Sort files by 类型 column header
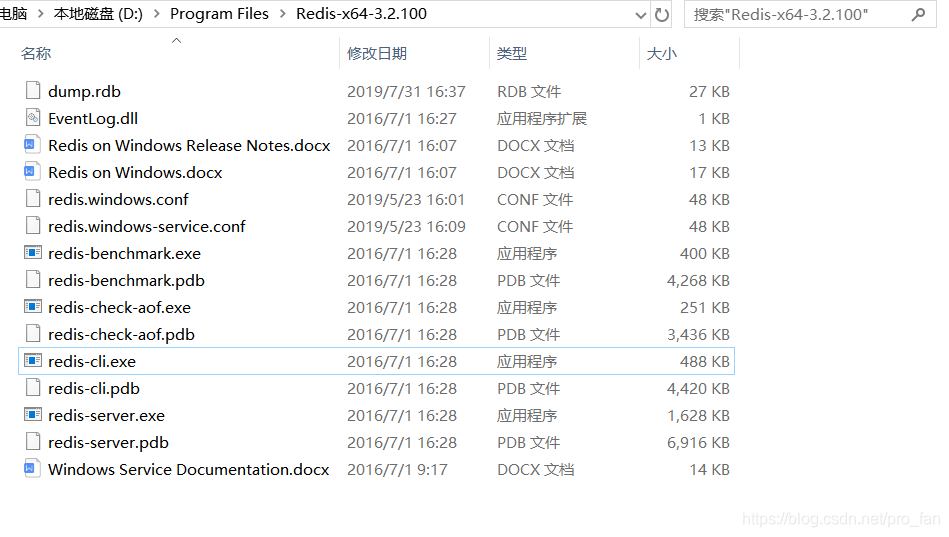 [512, 54]
